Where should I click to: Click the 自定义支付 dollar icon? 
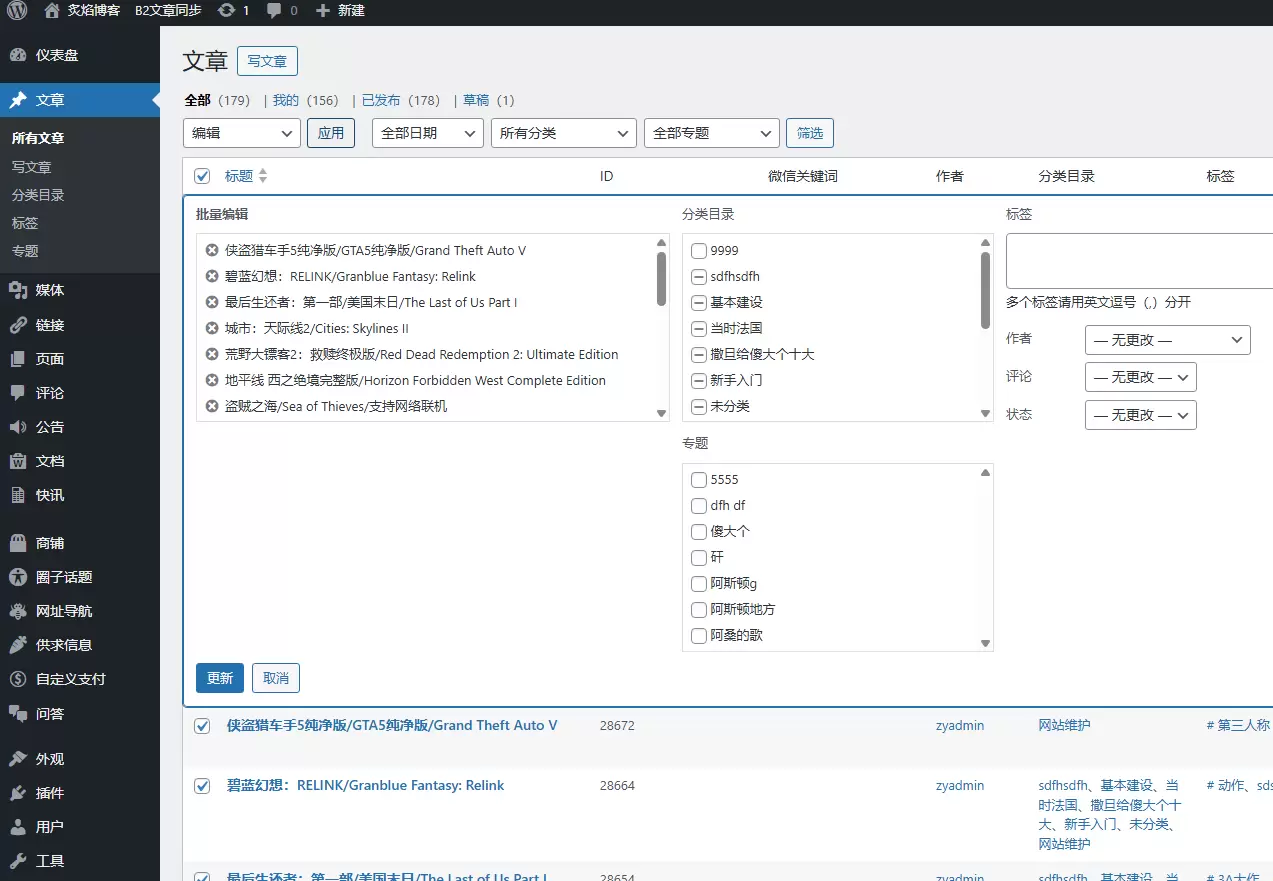pos(18,679)
